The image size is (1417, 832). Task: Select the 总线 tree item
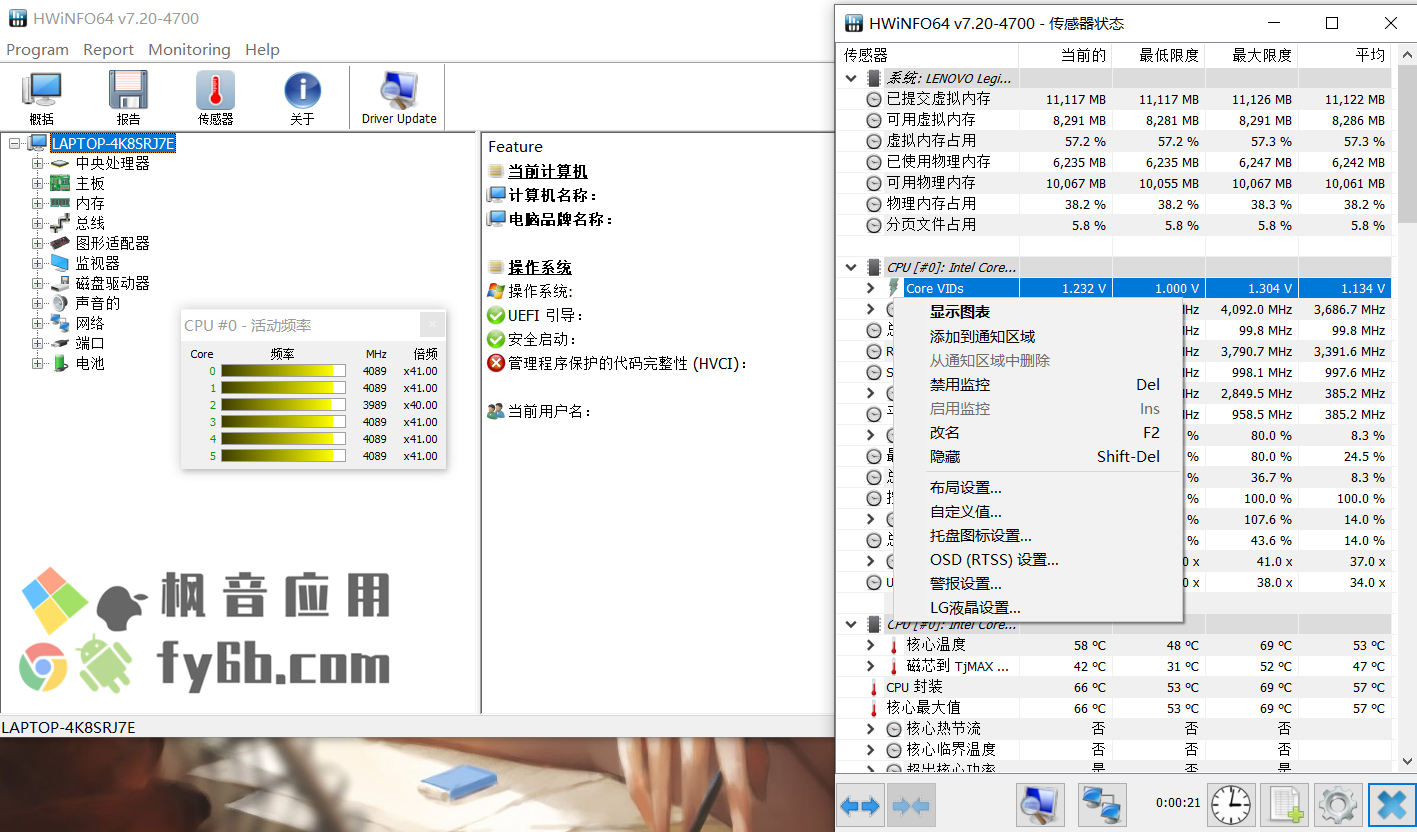[x=90, y=223]
